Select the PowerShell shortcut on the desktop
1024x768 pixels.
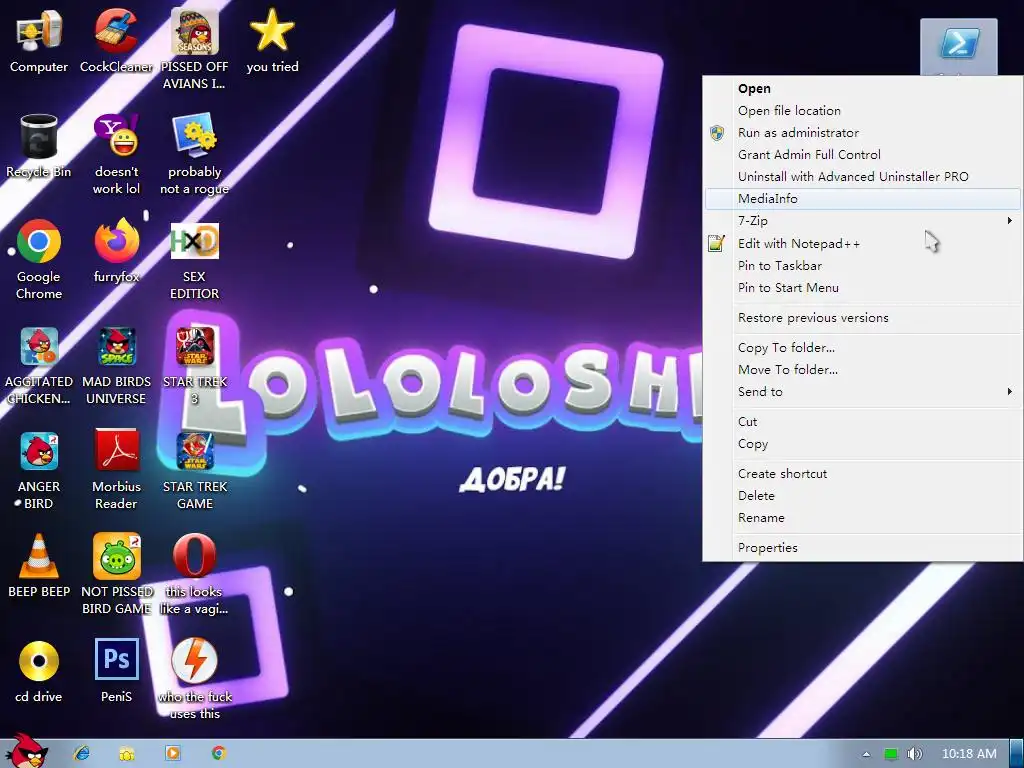(x=959, y=46)
